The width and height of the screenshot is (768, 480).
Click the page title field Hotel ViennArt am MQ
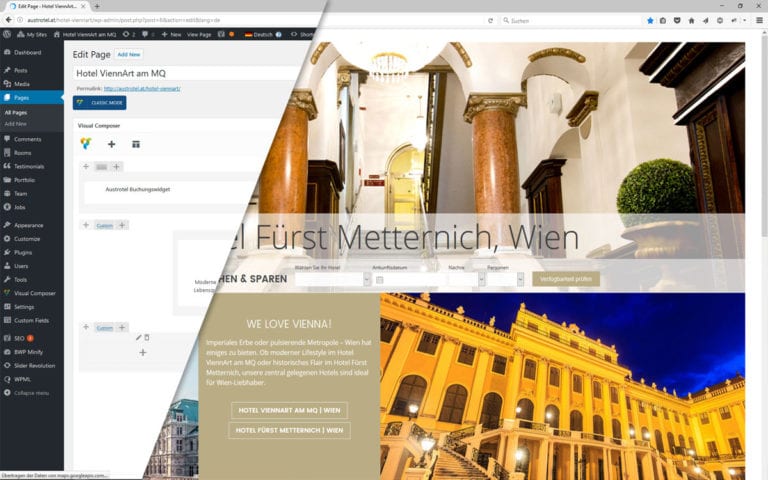coord(186,73)
